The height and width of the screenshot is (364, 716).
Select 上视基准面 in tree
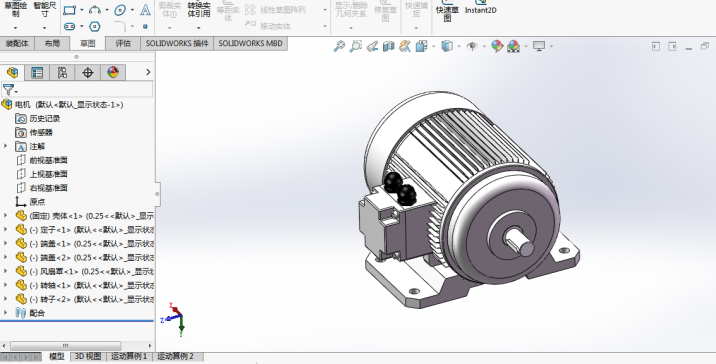coord(48,174)
